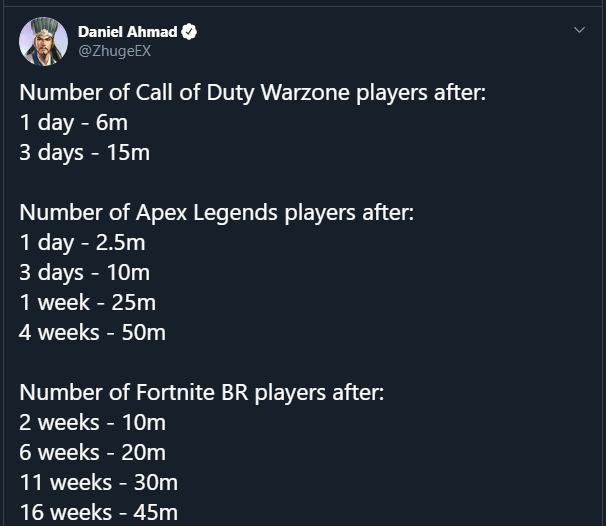This screenshot has height=526, width=606.
Task: Select the "3 days - 15m" line
Action: click(84, 153)
